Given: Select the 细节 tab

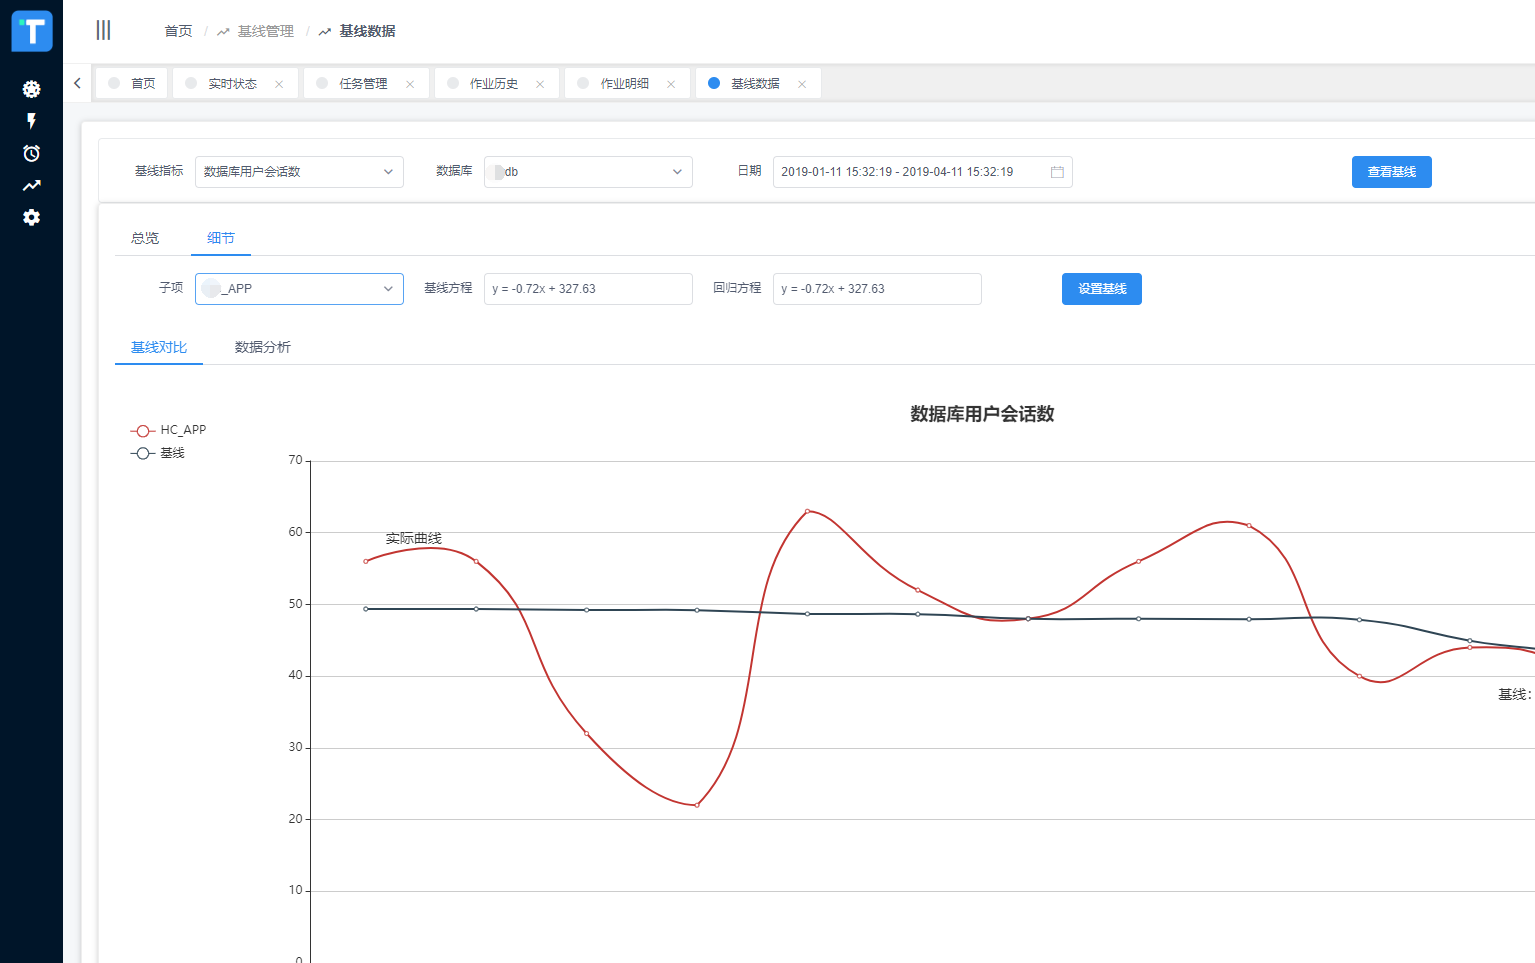Looking at the screenshot, I should tap(221, 238).
